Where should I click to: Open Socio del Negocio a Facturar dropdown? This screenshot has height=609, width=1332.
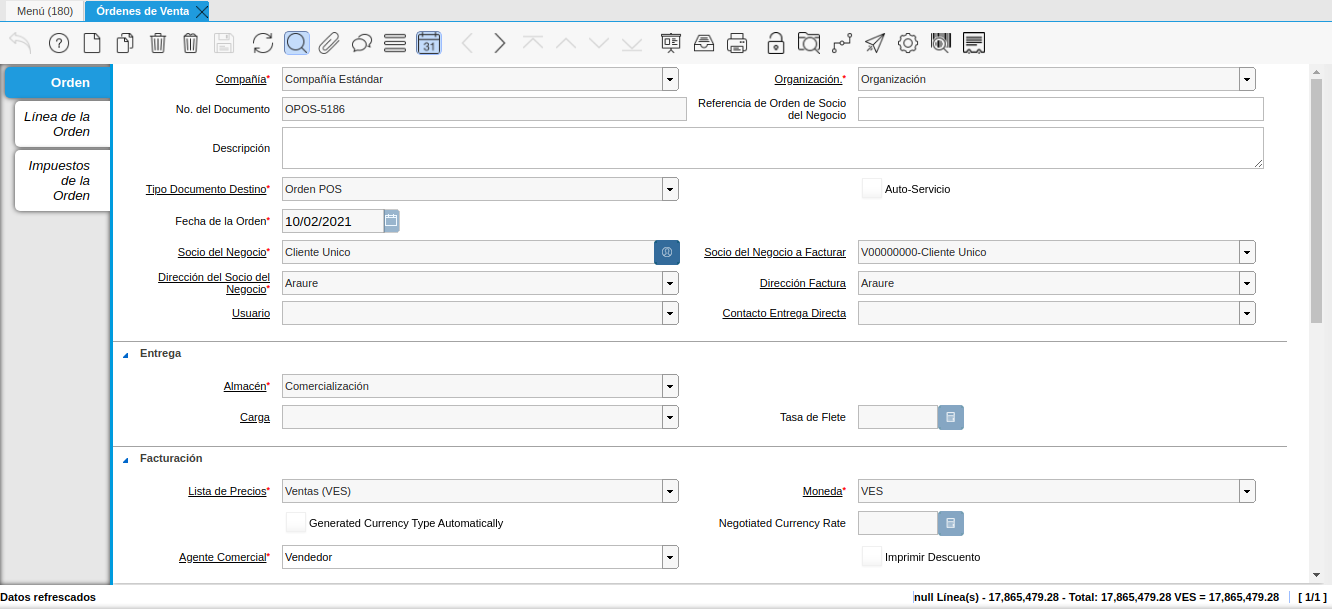1247,252
